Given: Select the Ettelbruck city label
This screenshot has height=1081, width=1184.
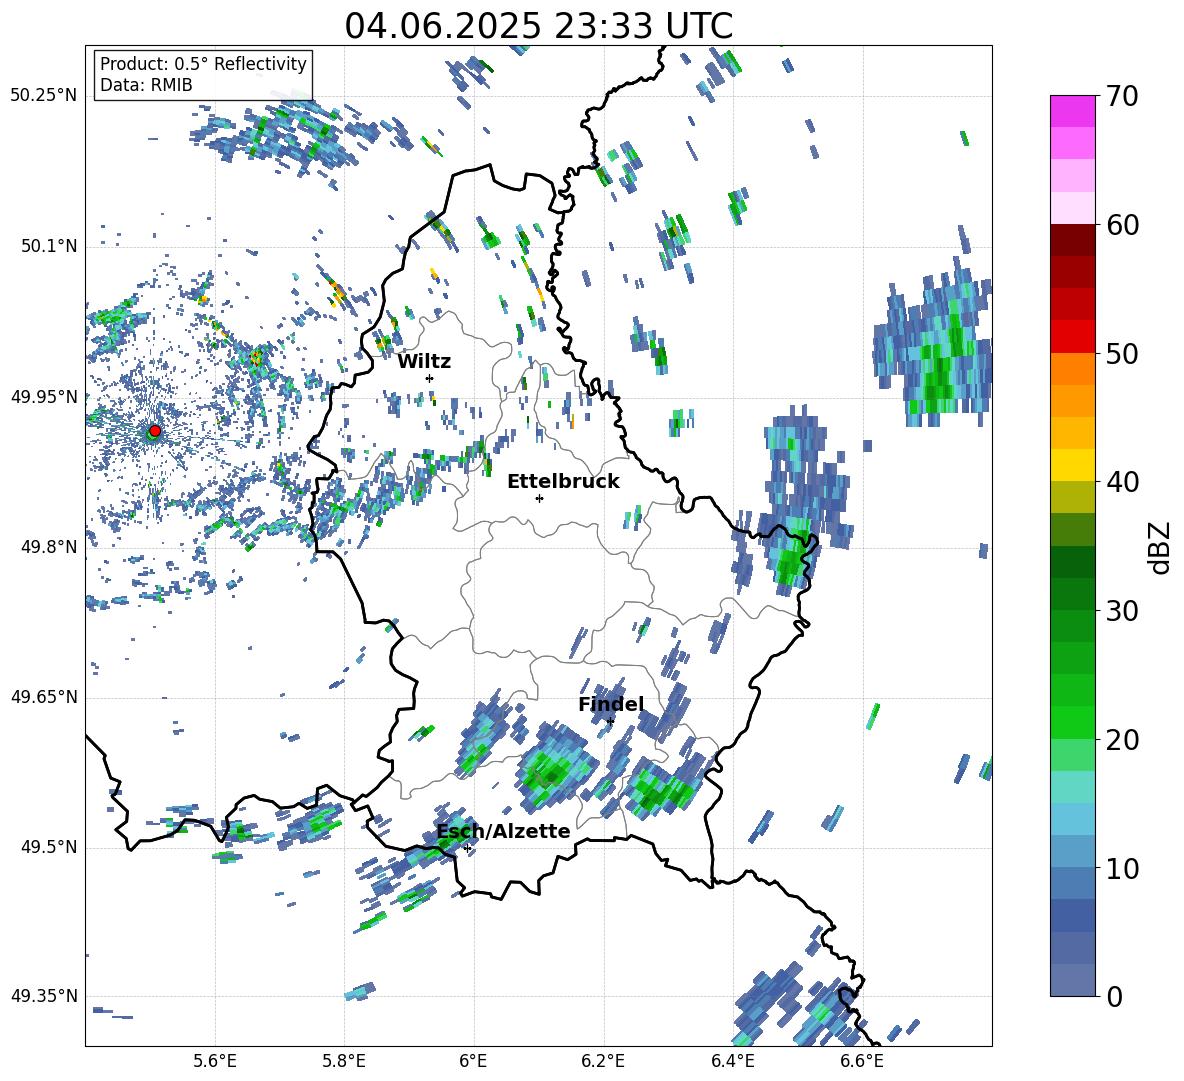Looking at the screenshot, I should click(x=563, y=482).
